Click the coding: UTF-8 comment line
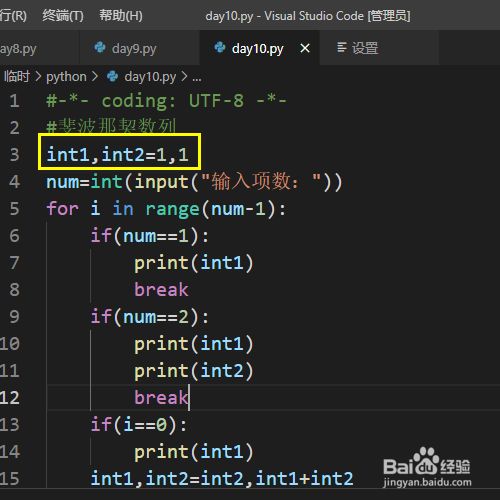The width and height of the screenshot is (500, 500). (166, 101)
